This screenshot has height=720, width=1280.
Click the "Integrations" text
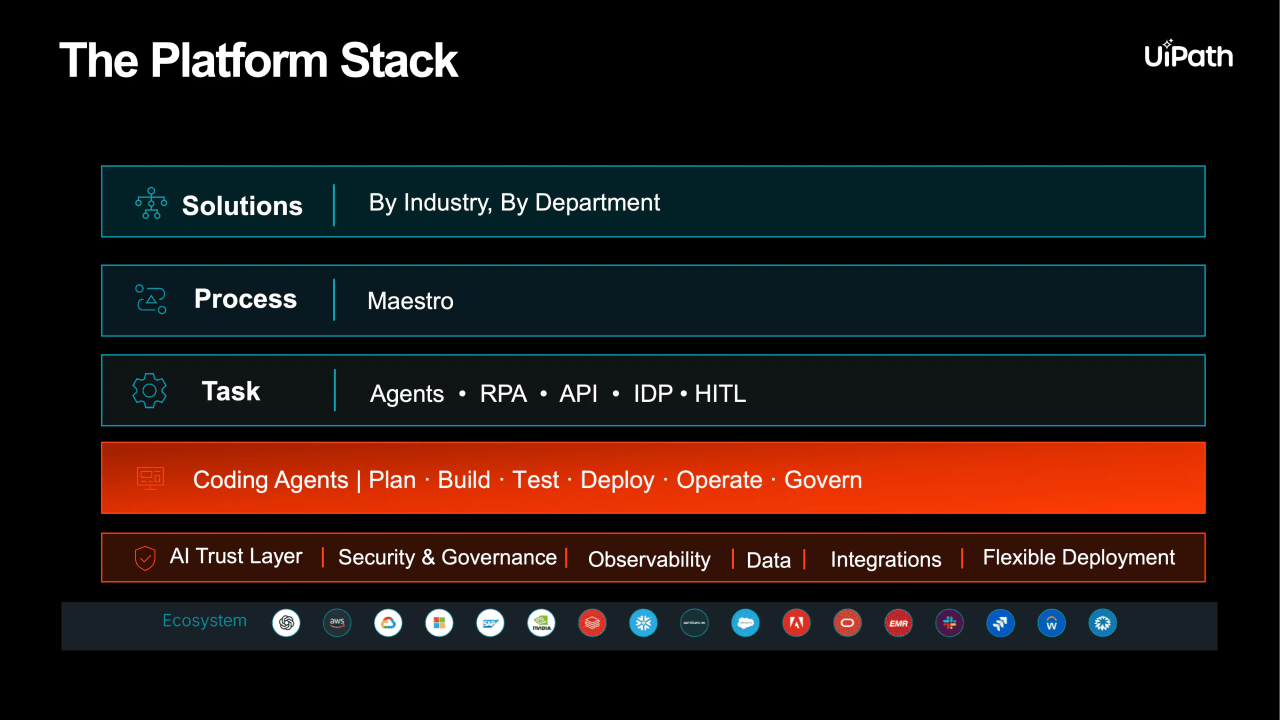pyautogui.click(x=886, y=561)
